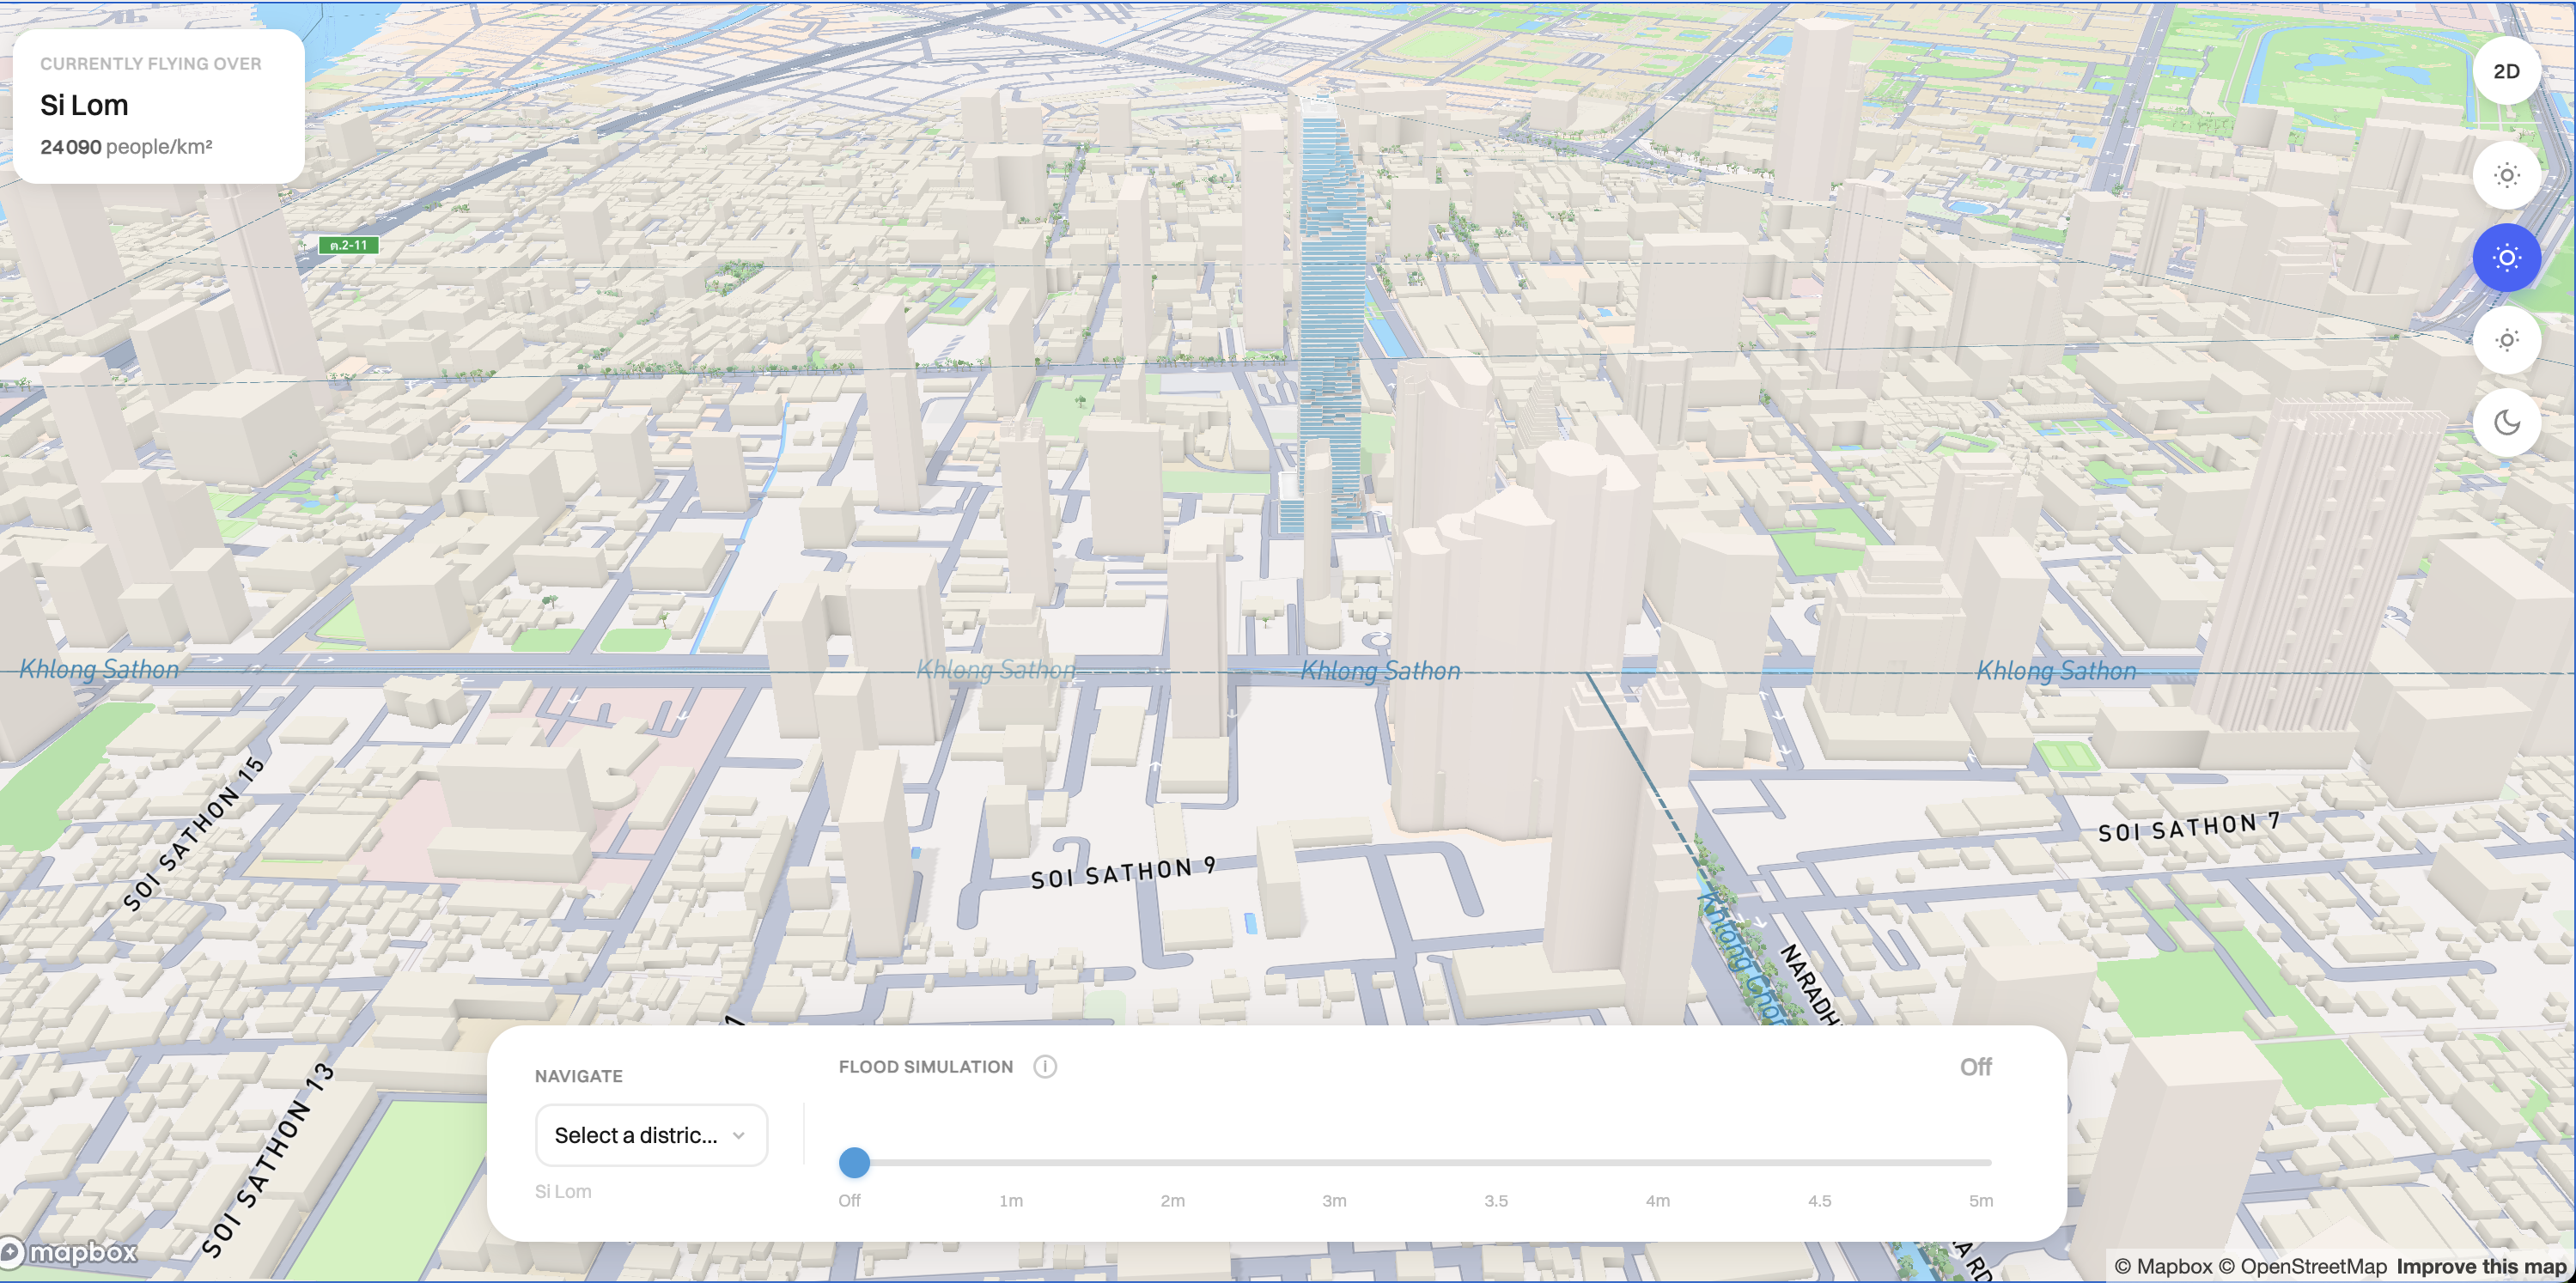The image size is (2576, 1283).
Task: Set flood slider to 1m mark
Action: coord(1011,1200)
